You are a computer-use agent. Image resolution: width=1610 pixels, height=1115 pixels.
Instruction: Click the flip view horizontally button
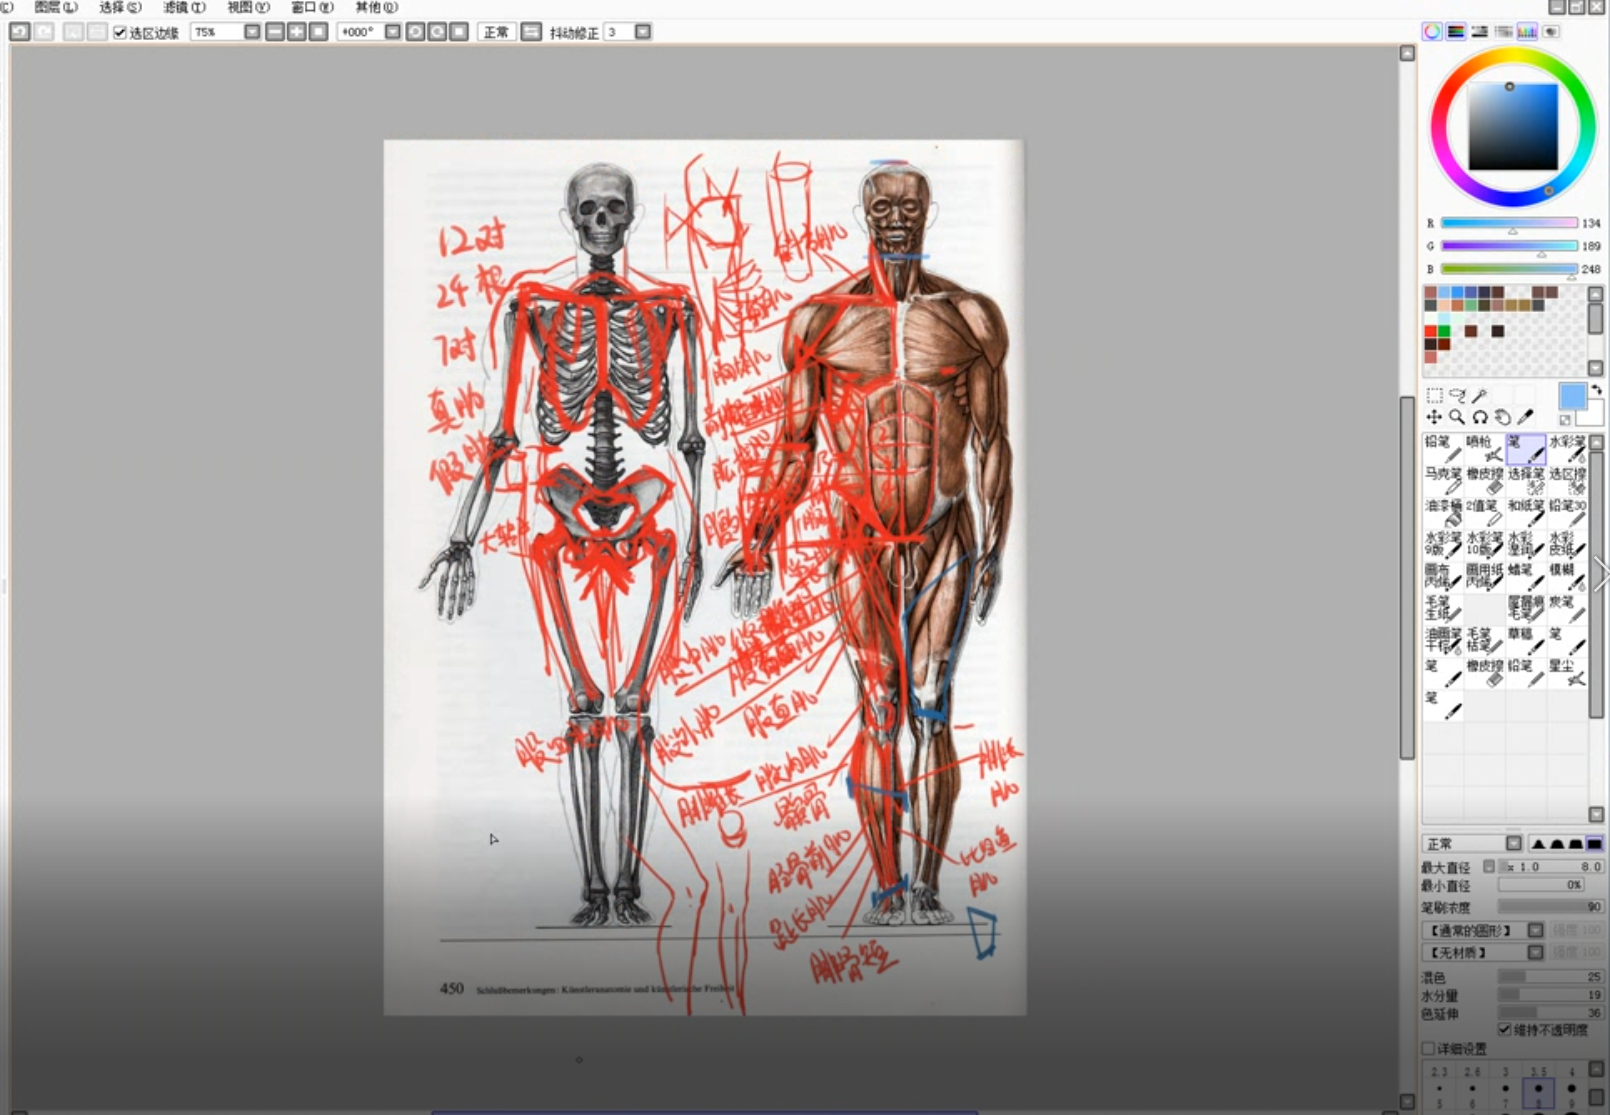click(x=531, y=32)
